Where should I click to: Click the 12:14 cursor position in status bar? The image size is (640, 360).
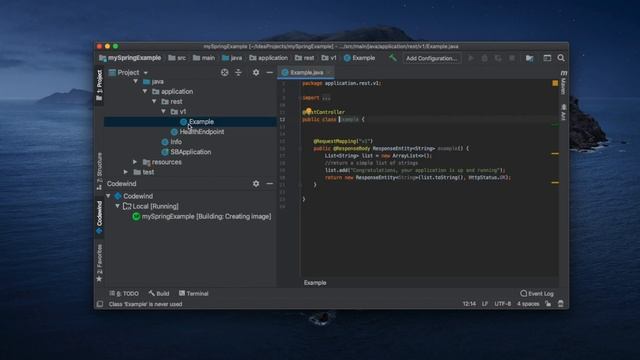(469, 304)
